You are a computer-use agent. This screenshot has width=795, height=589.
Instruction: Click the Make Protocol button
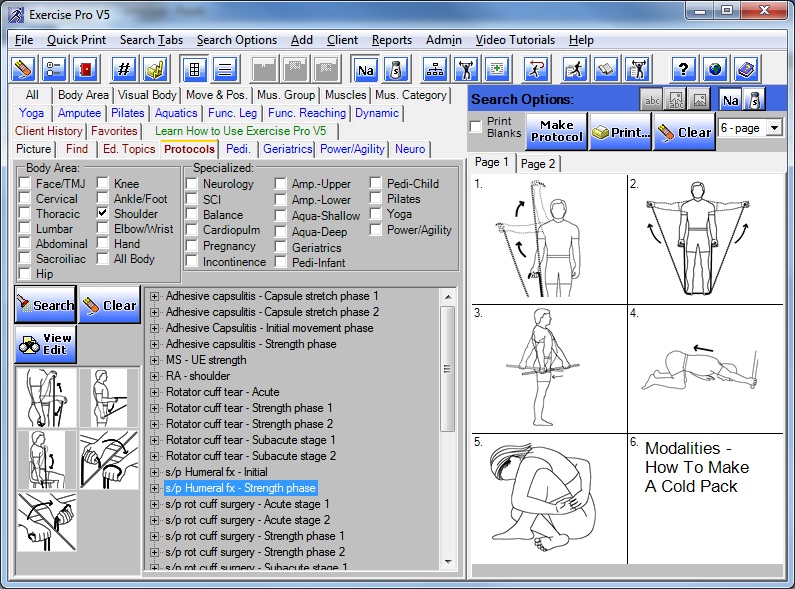557,131
